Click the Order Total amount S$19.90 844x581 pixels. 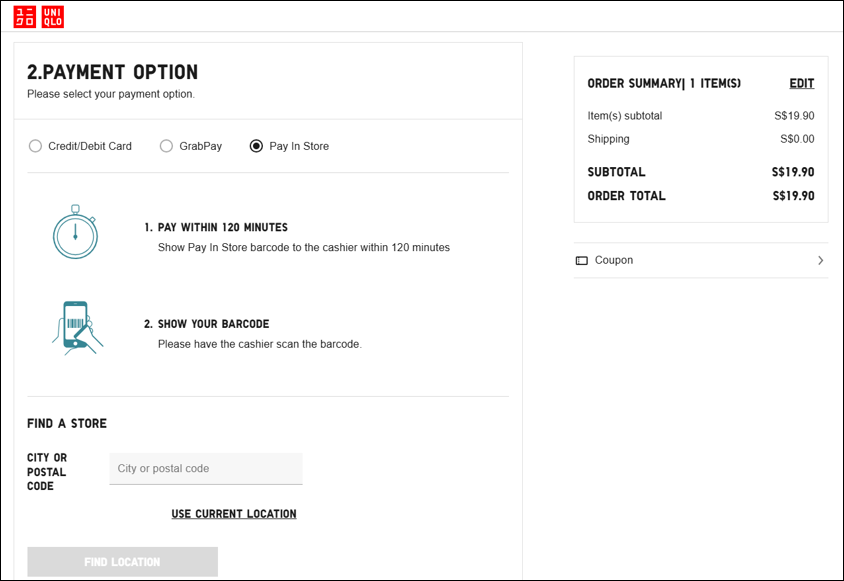793,196
